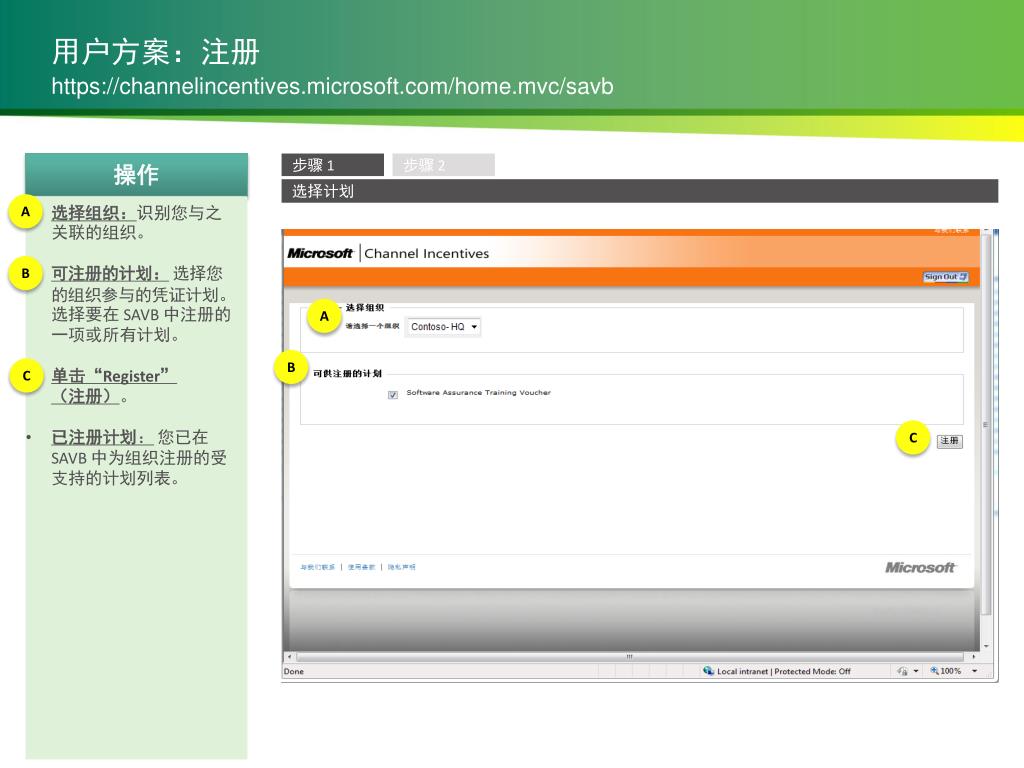Click yellow marker B beside 可供注册的计划 heading
1024x768 pixels.
pos(291,368)
